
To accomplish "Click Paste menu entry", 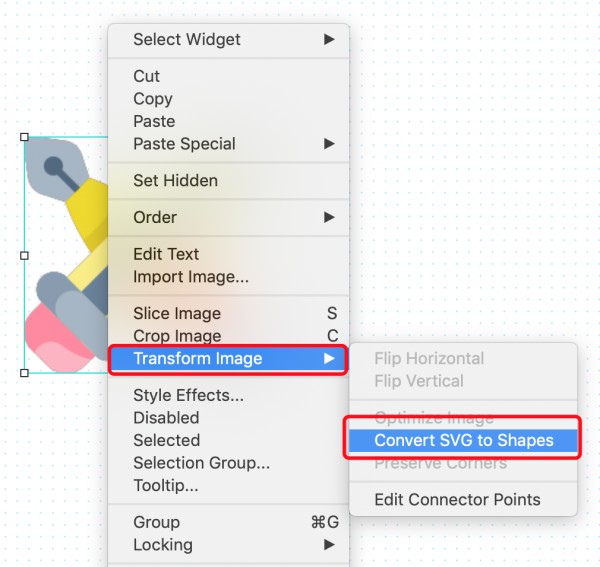I will 228,121.
